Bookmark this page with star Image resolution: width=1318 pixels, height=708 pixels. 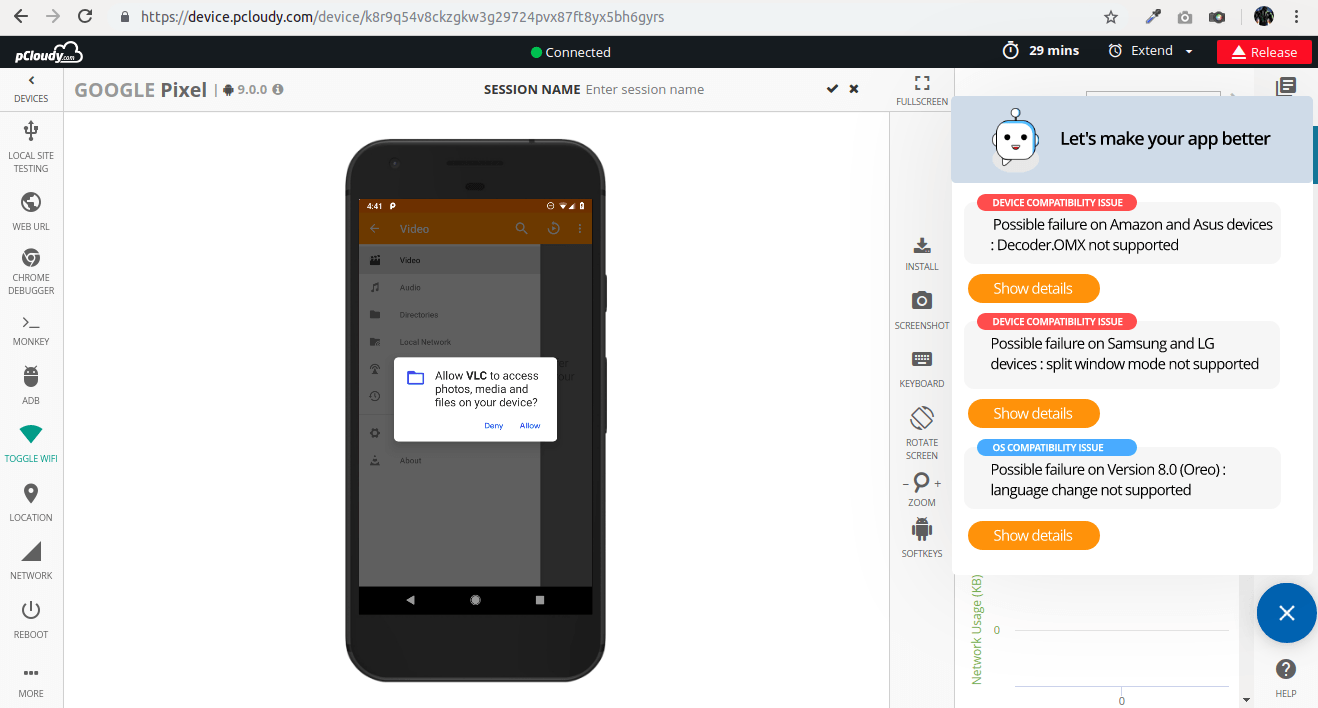pyautogui.click(x=1111, y=17)
